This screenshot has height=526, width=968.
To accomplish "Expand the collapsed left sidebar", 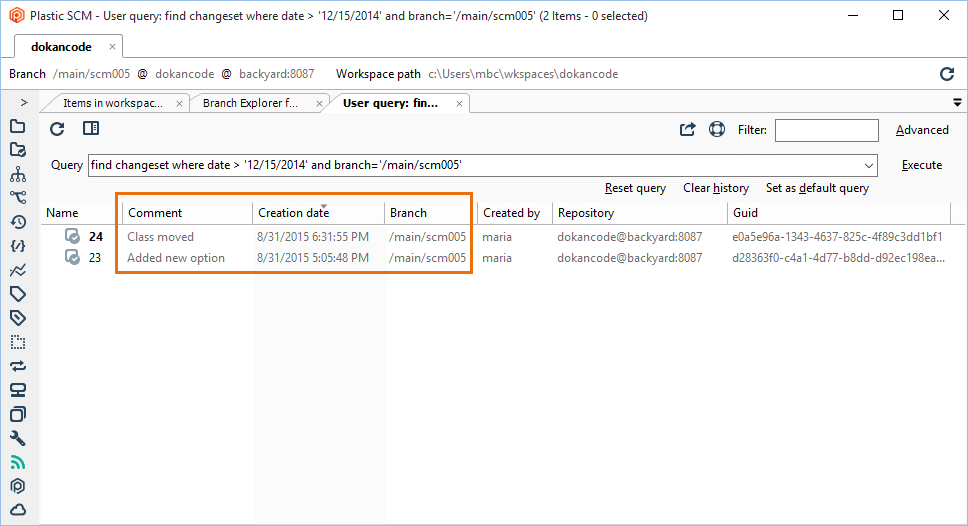I will 24,102.
